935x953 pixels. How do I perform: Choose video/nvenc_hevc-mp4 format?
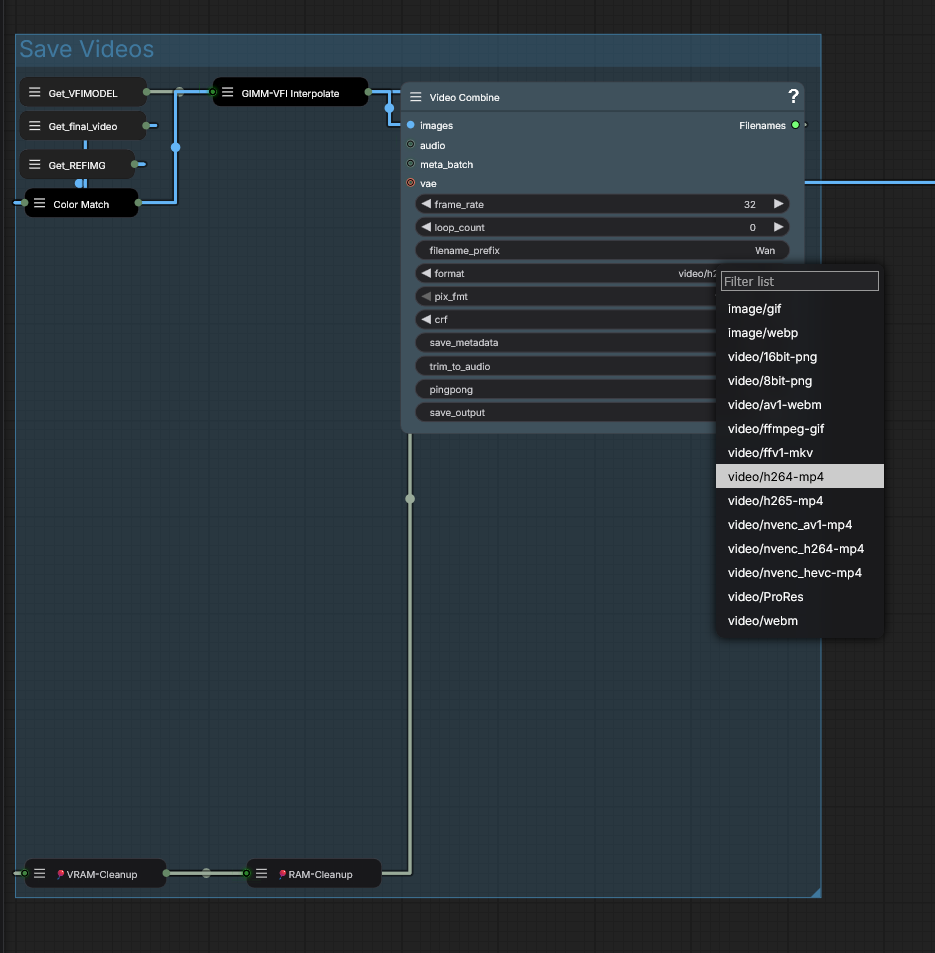pyautogui.click(x=799, y=573)
